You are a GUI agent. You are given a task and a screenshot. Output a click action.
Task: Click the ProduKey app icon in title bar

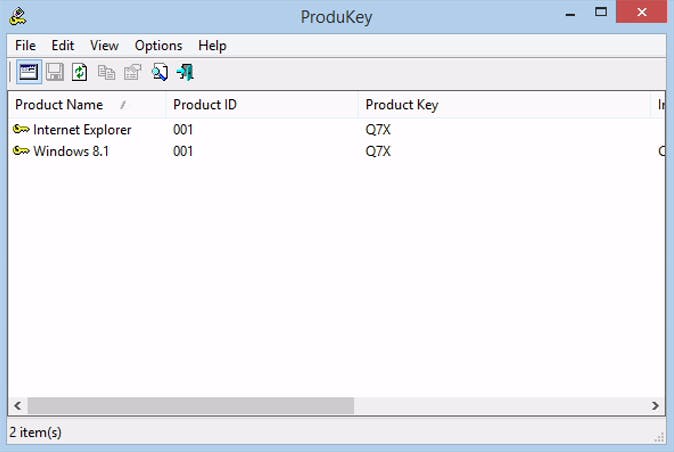click(18, 17)
